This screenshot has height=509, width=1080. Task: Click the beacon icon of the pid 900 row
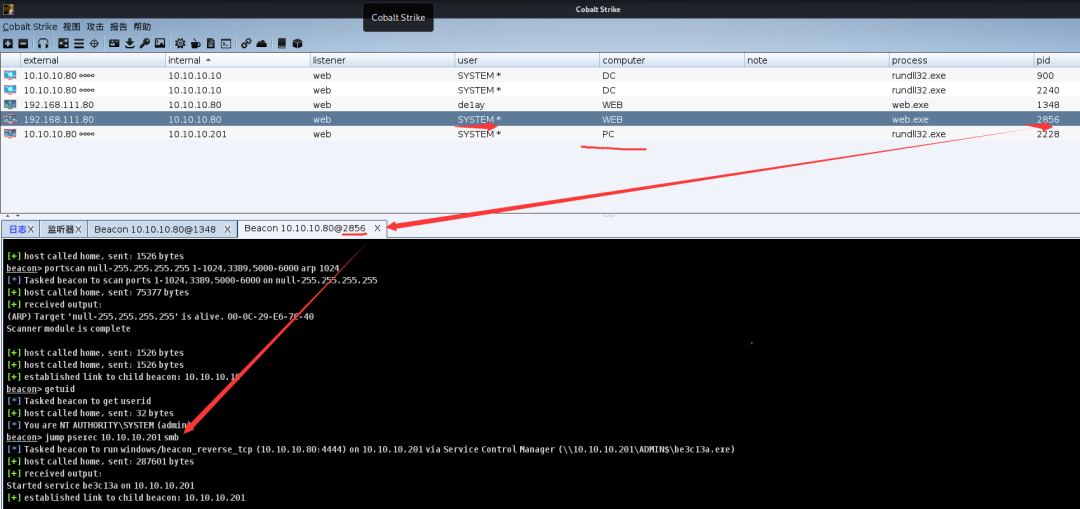coord(10,75)
